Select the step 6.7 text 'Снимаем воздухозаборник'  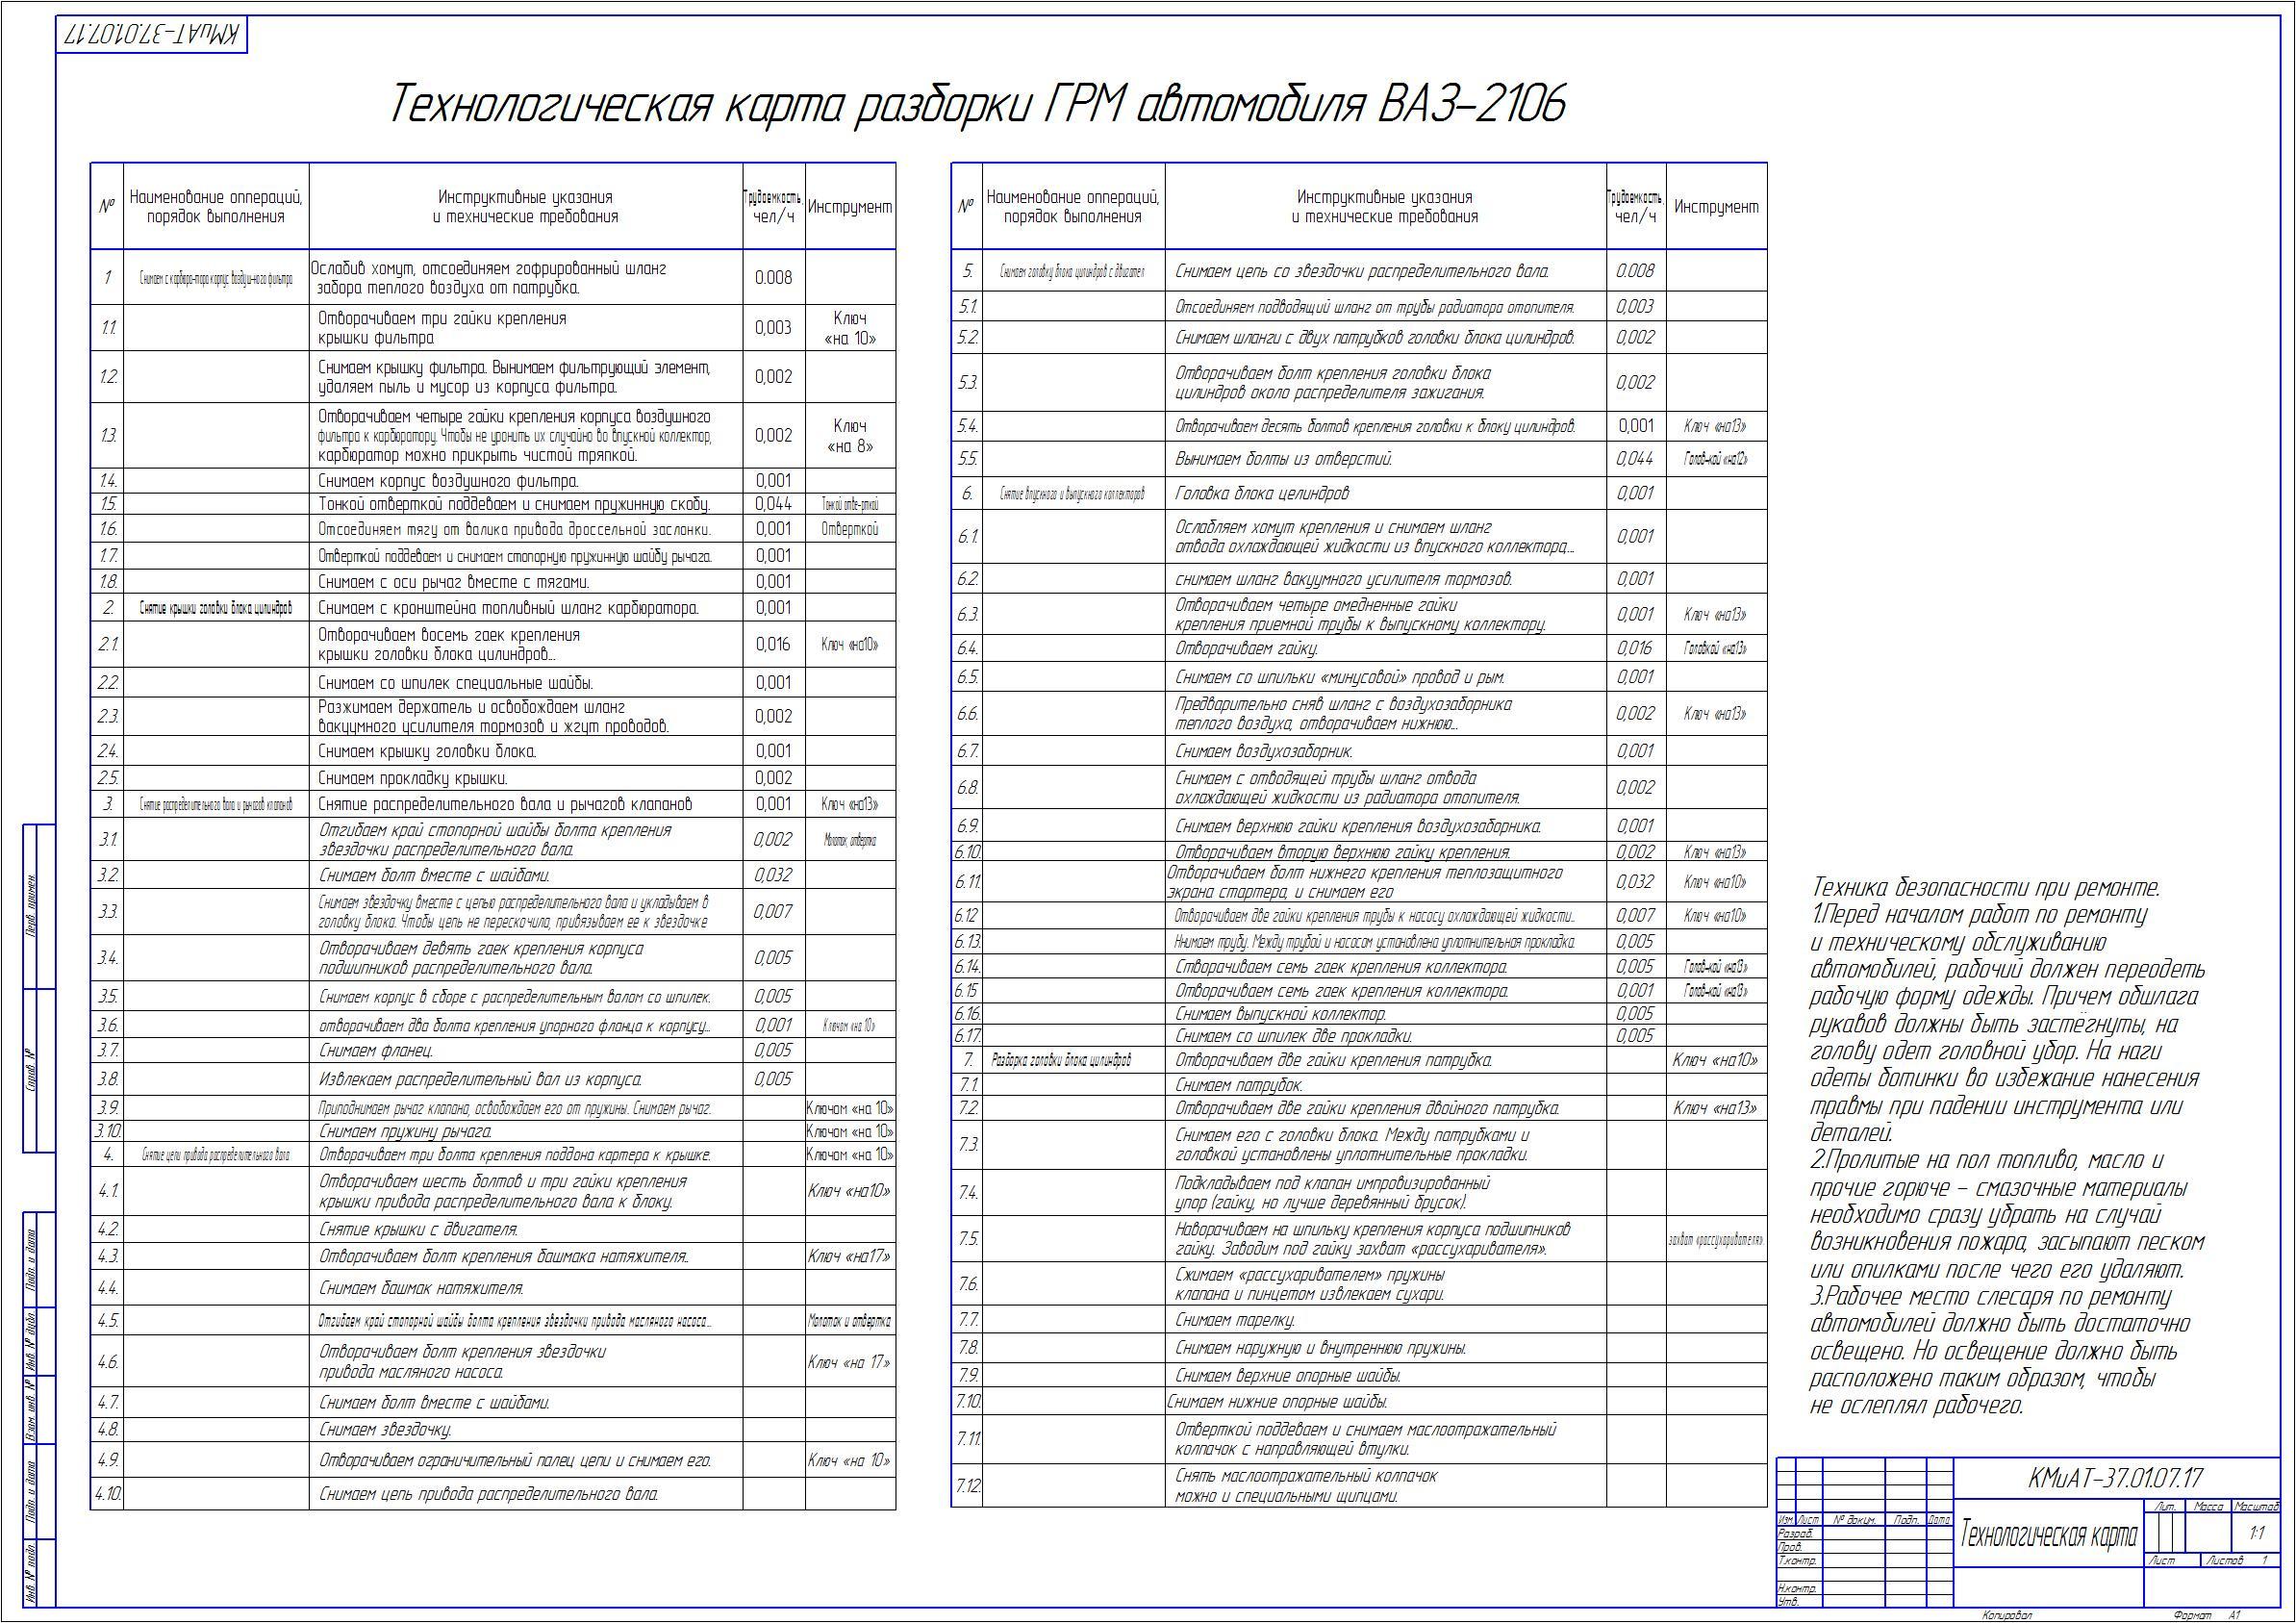(x=1263, y=751)
